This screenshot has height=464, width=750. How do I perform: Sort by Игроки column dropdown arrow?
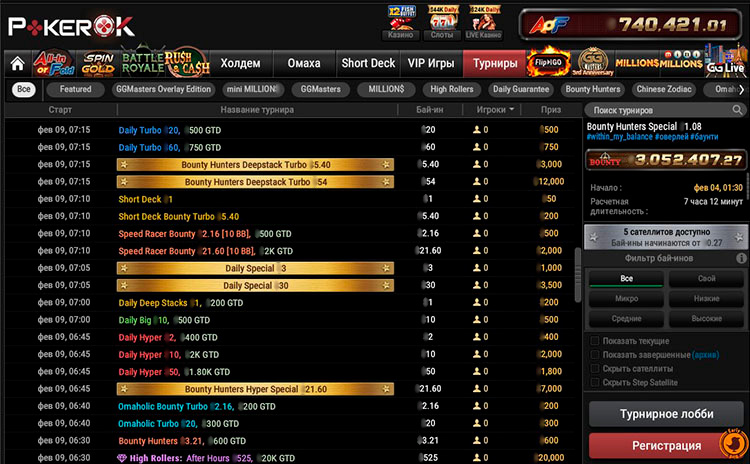pos(512,110)
